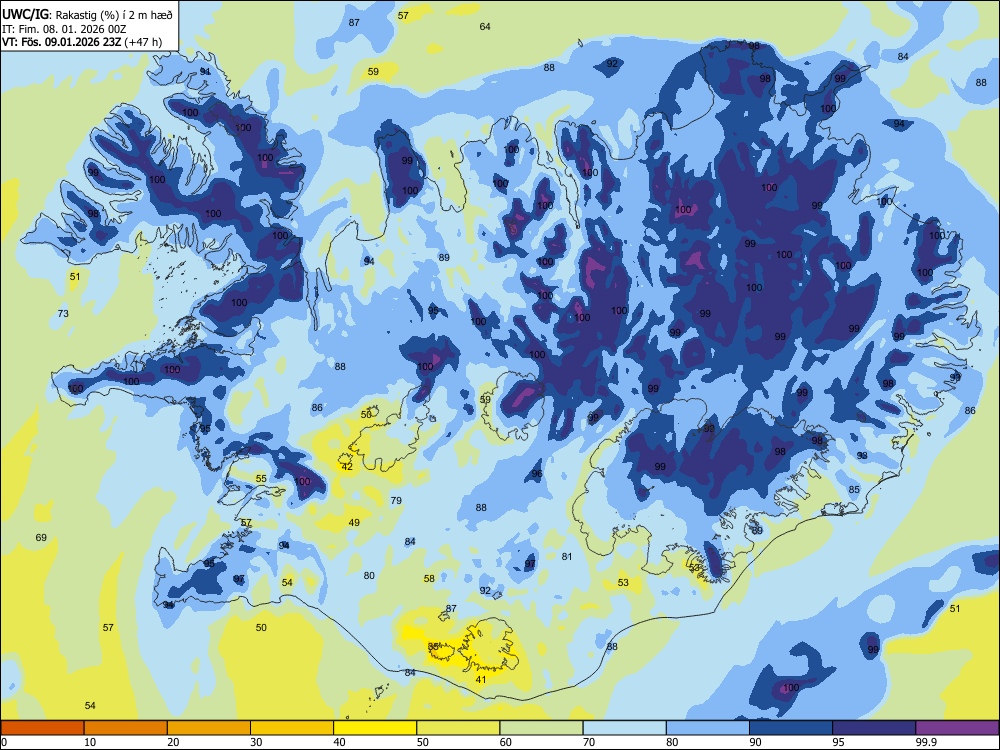
Task: Click the '40' tick label under the color bar
Action: tap(340, 742)
